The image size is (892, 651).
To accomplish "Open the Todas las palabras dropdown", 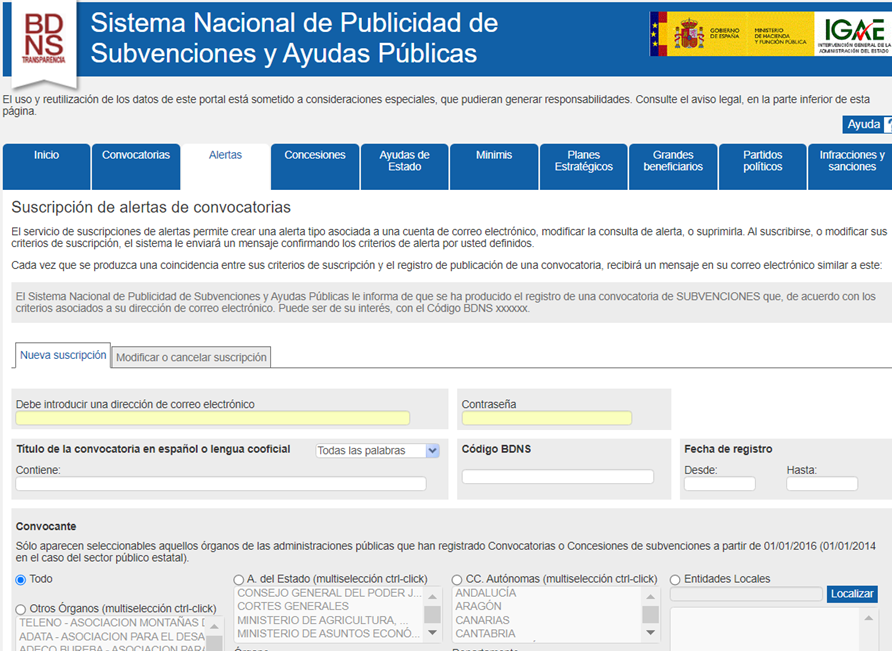I will point(377,451).
